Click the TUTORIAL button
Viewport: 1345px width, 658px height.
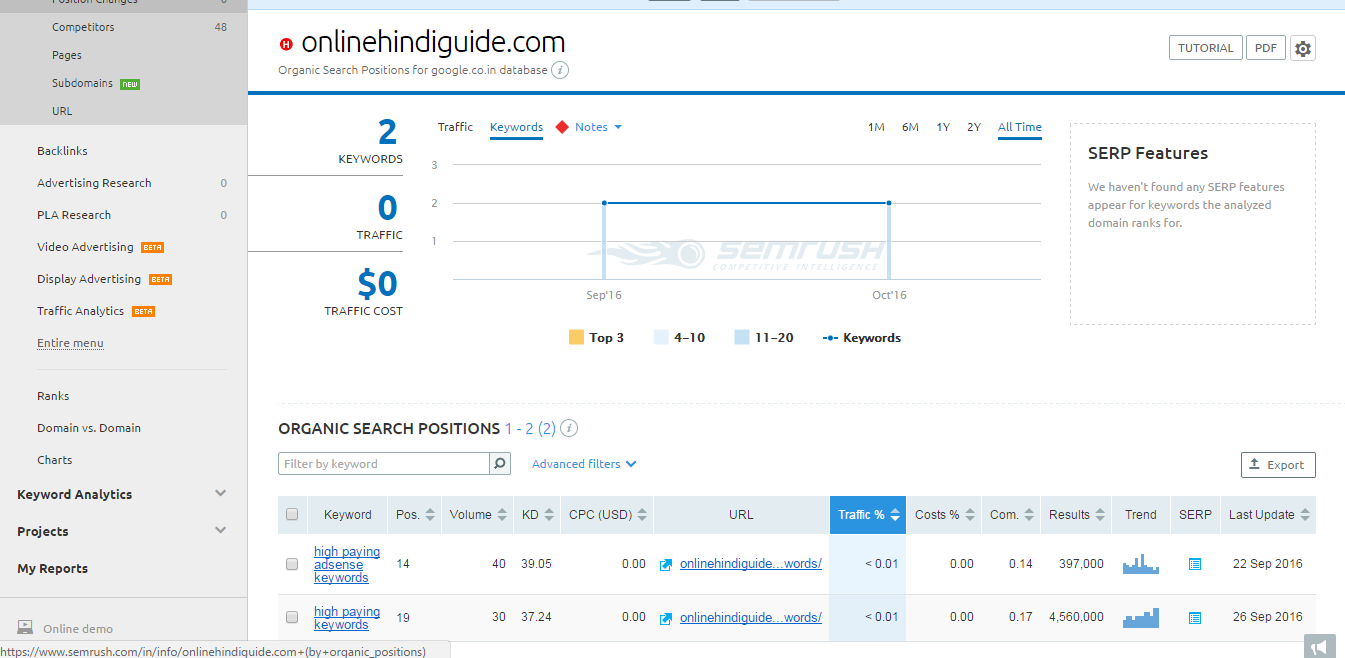coord(1206,48)
